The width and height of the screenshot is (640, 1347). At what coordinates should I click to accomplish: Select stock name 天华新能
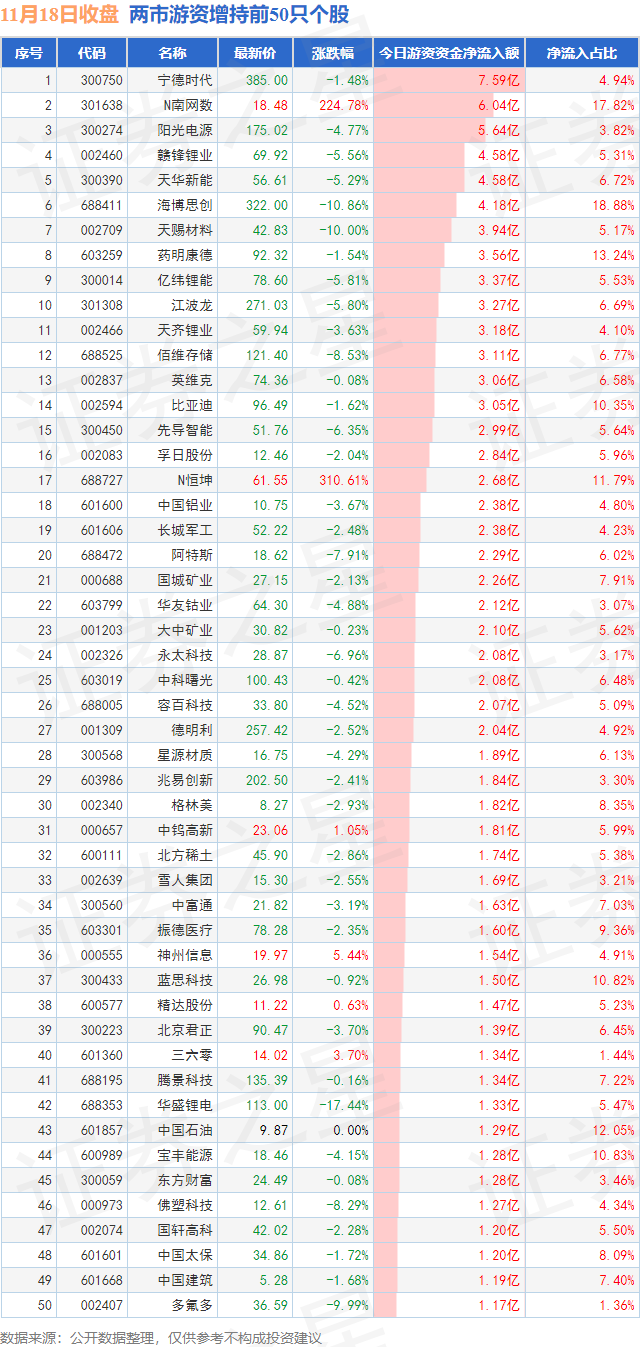click(186, 180)
